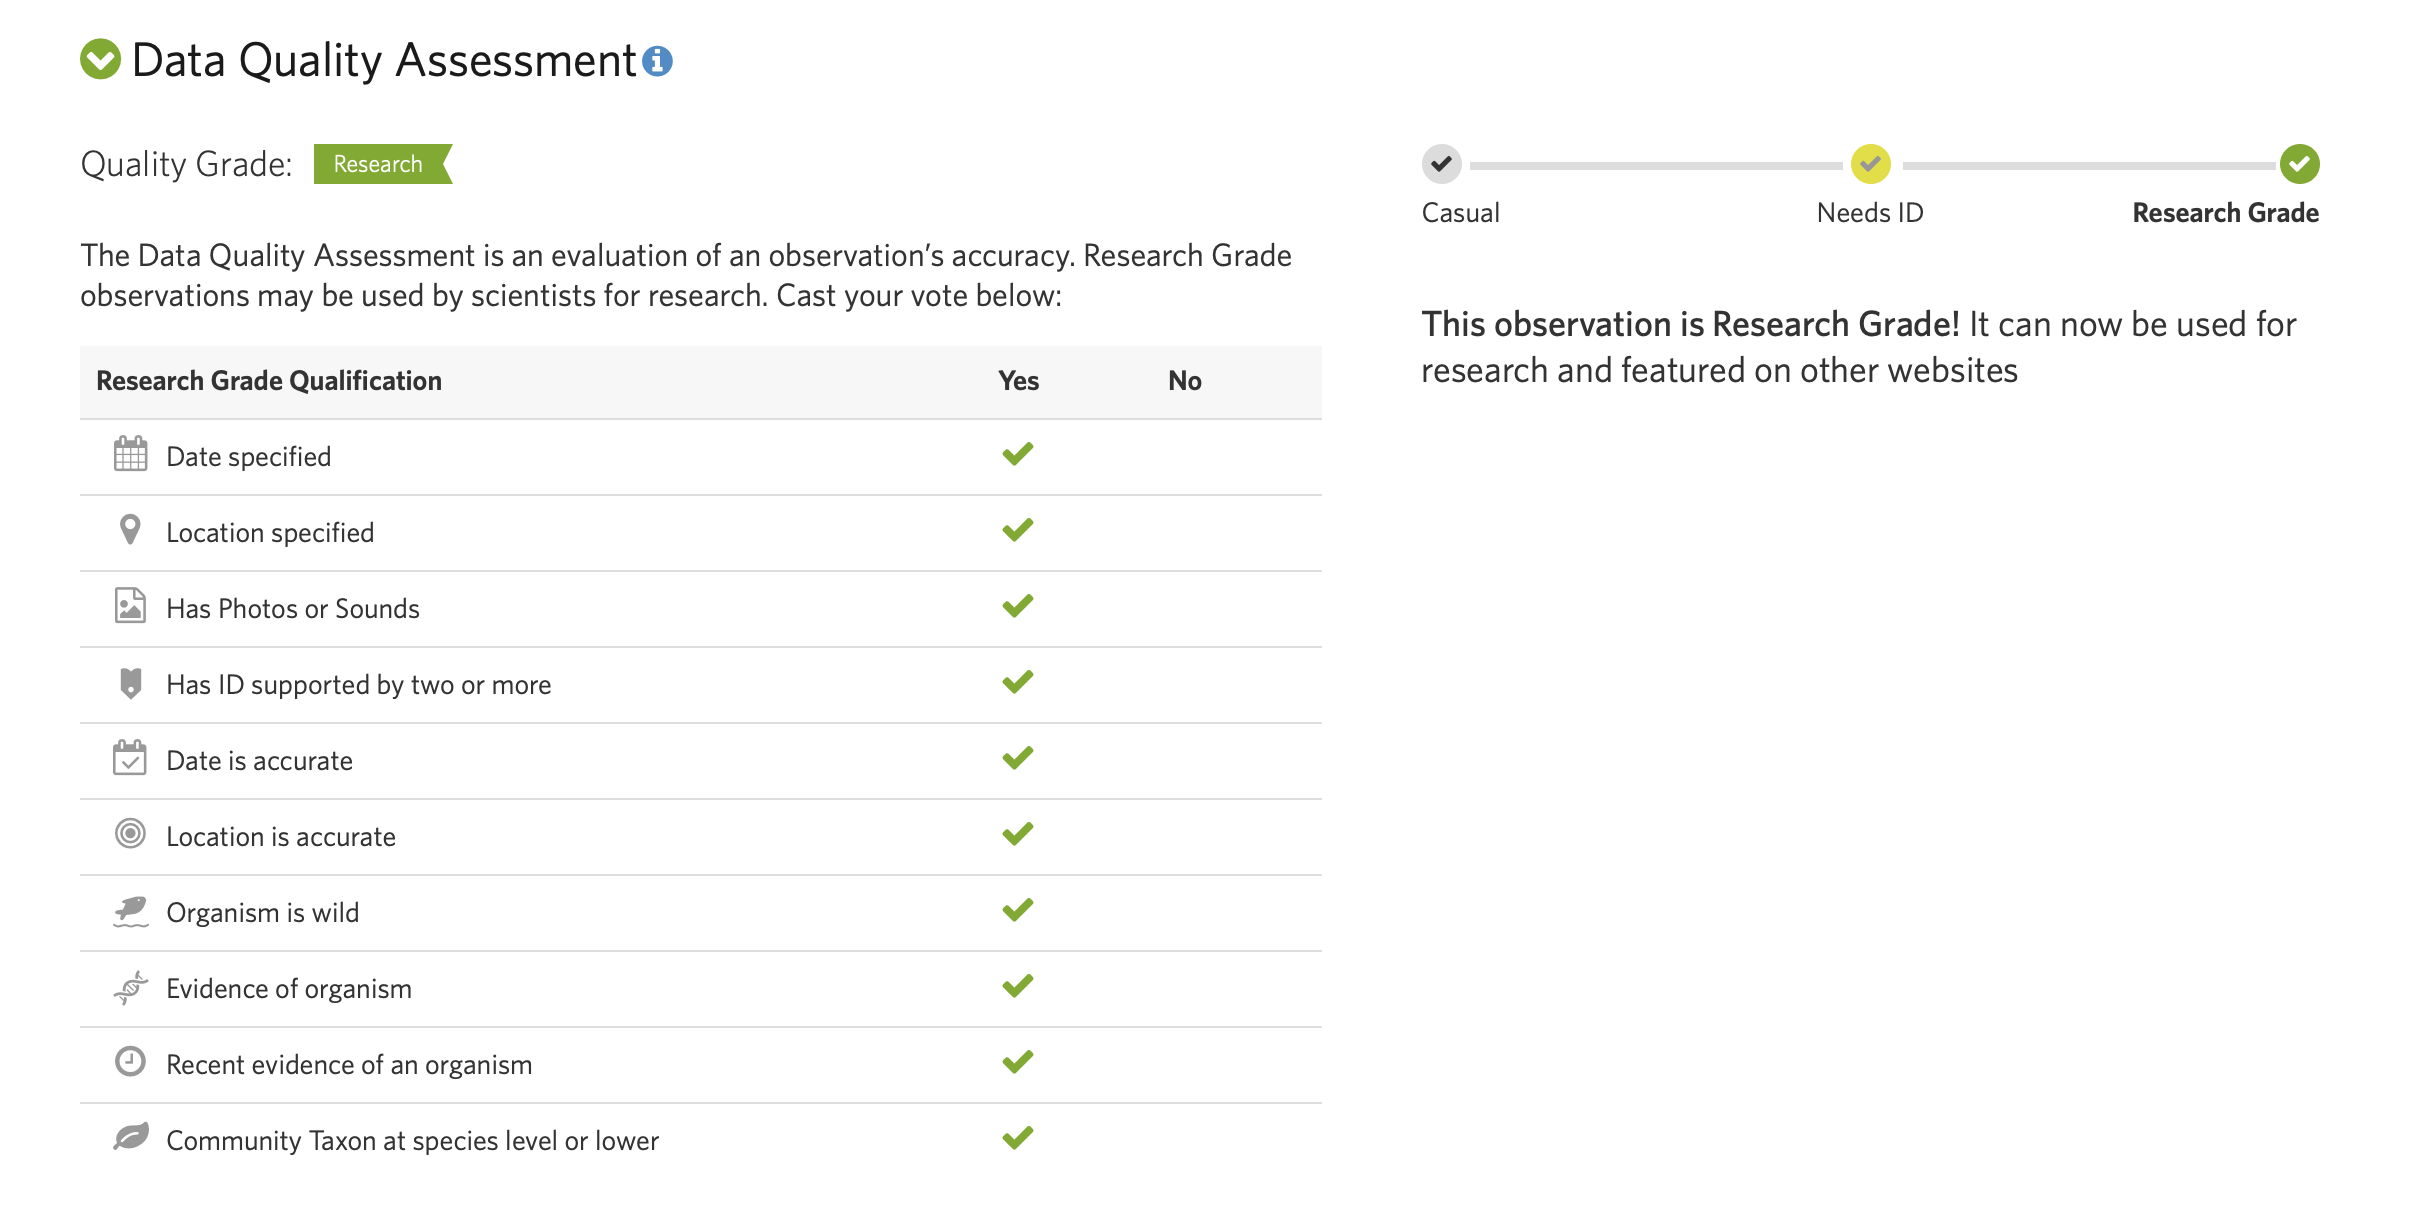
Task: Click the calendar icon for Date specified
Action: [130, 455]
